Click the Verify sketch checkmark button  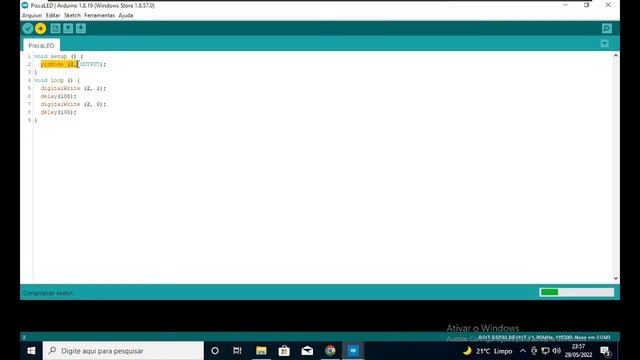(28, 28)
